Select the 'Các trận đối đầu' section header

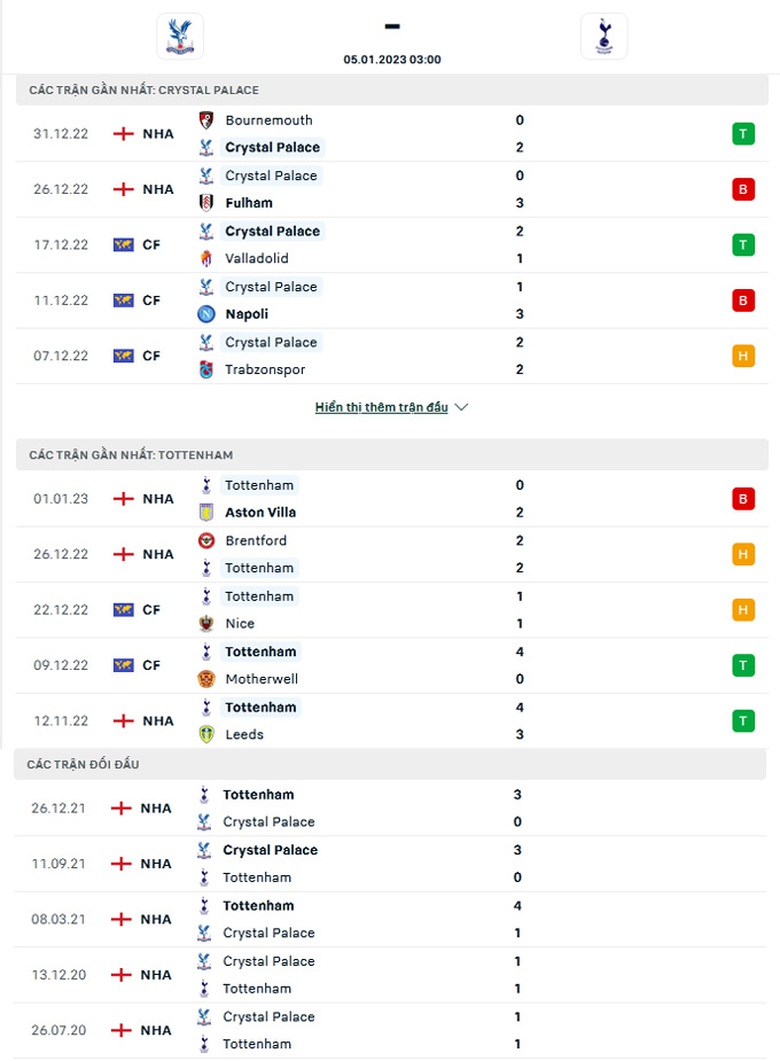tap(84, 765)
